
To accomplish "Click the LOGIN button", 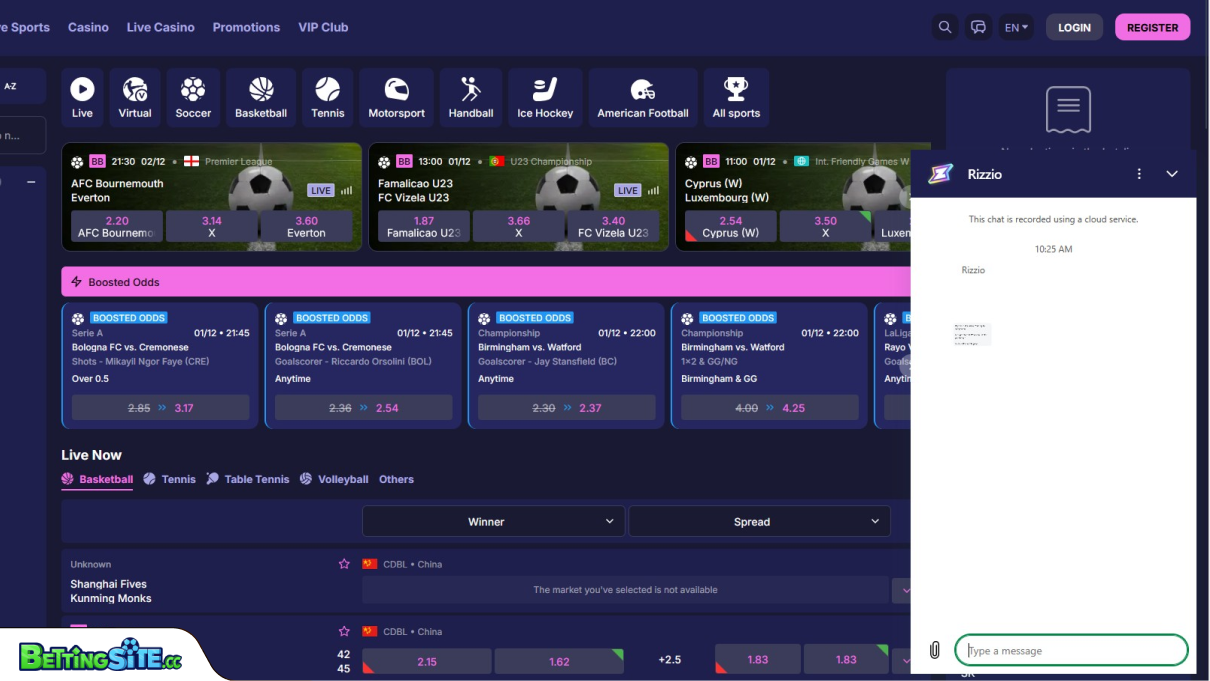I will click(1074, 27).
